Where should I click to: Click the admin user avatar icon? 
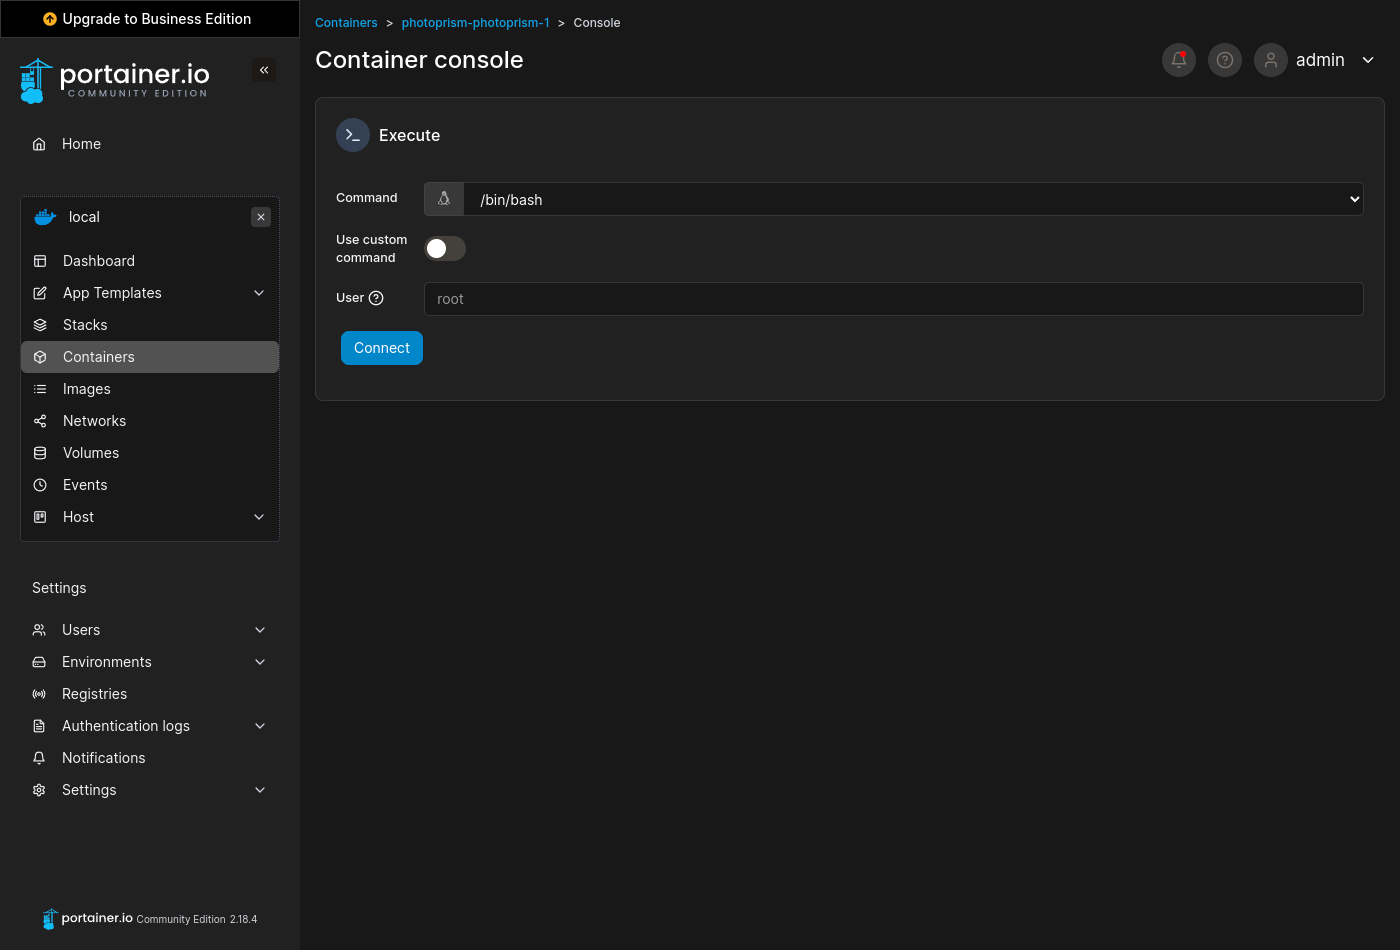[x=1271, y=60]
